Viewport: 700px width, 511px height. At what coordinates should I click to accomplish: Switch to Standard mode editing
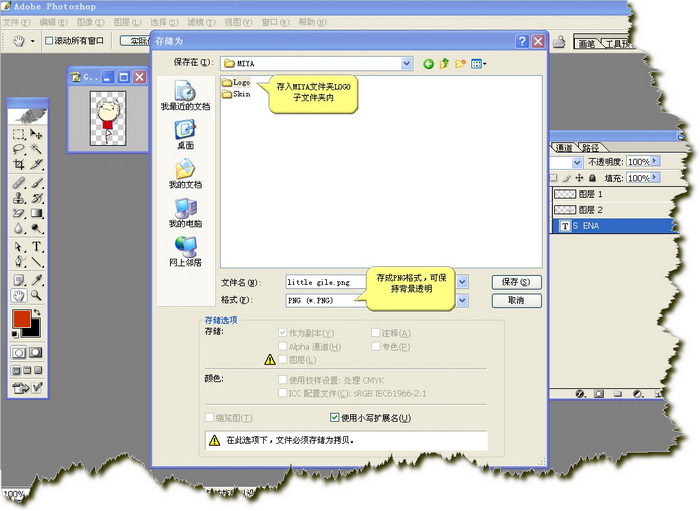point(18,353)
